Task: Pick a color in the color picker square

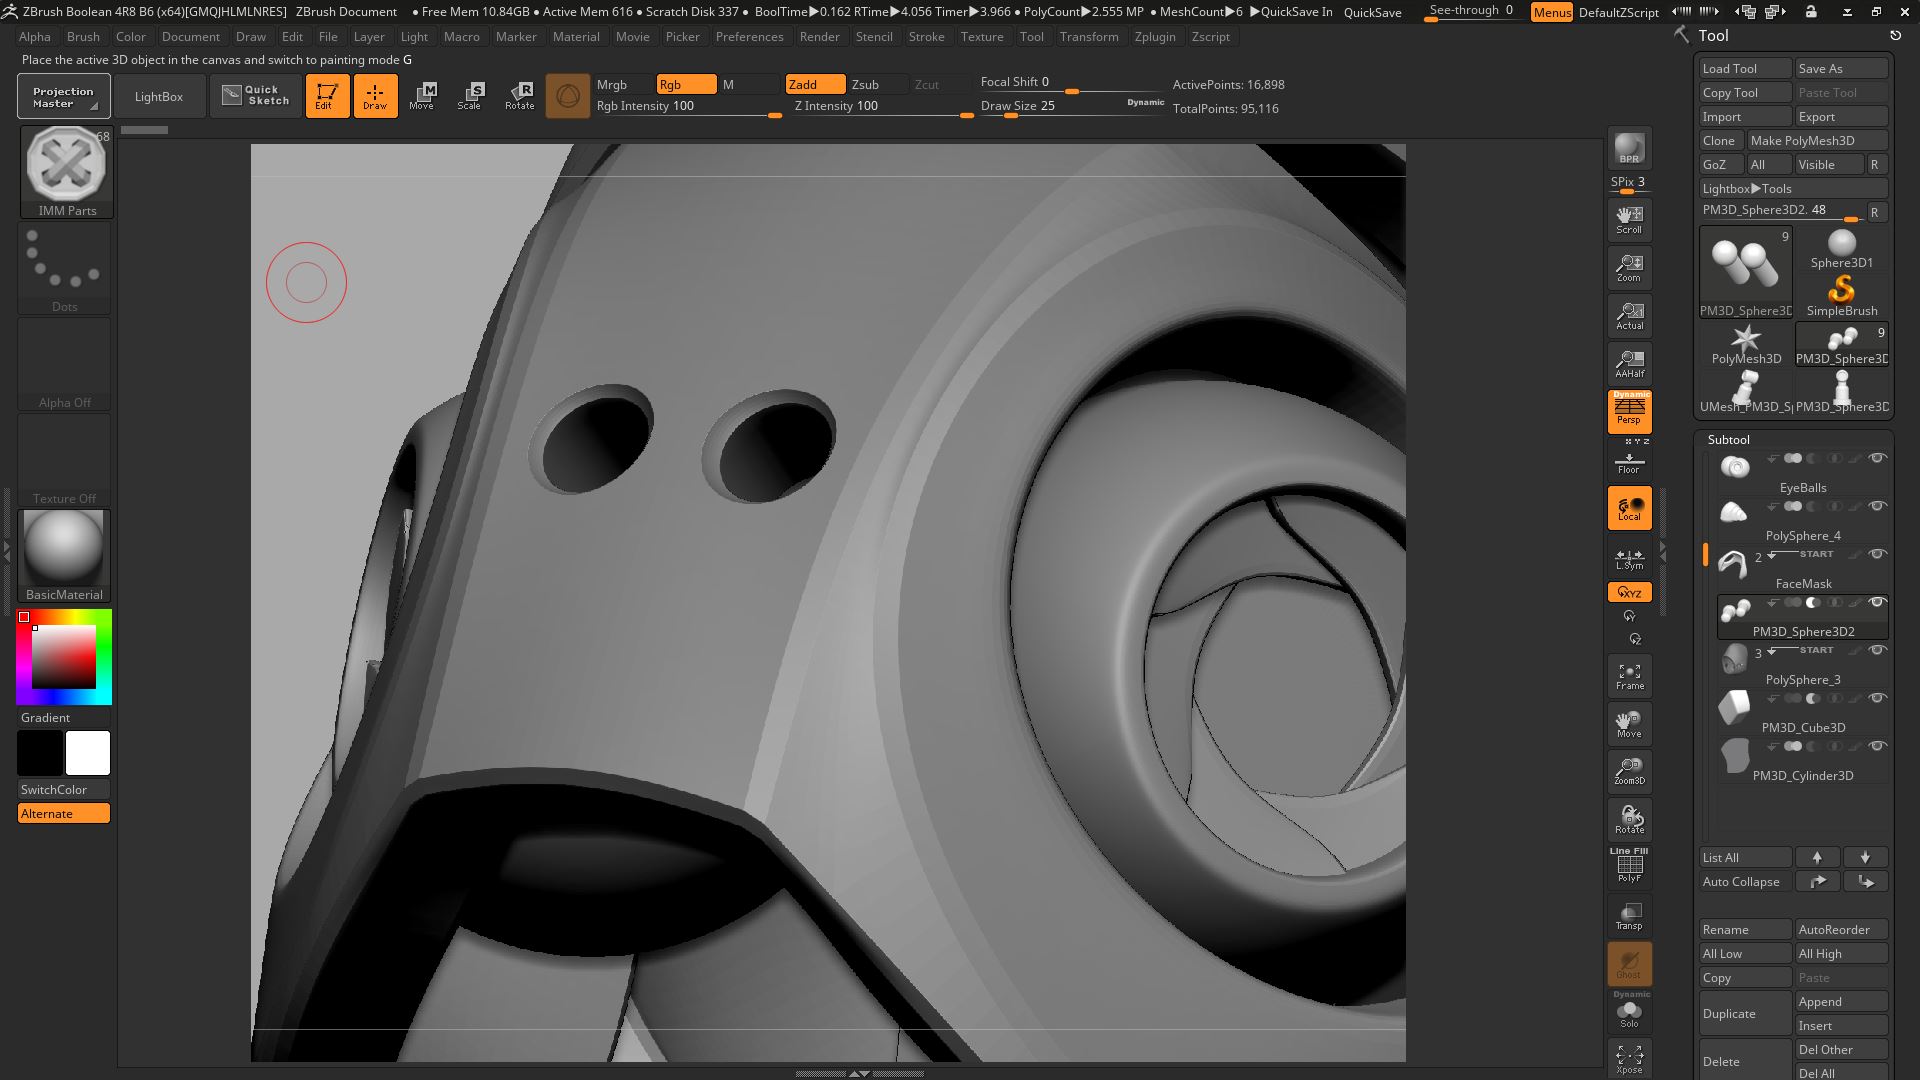Action: coord(64,657)
